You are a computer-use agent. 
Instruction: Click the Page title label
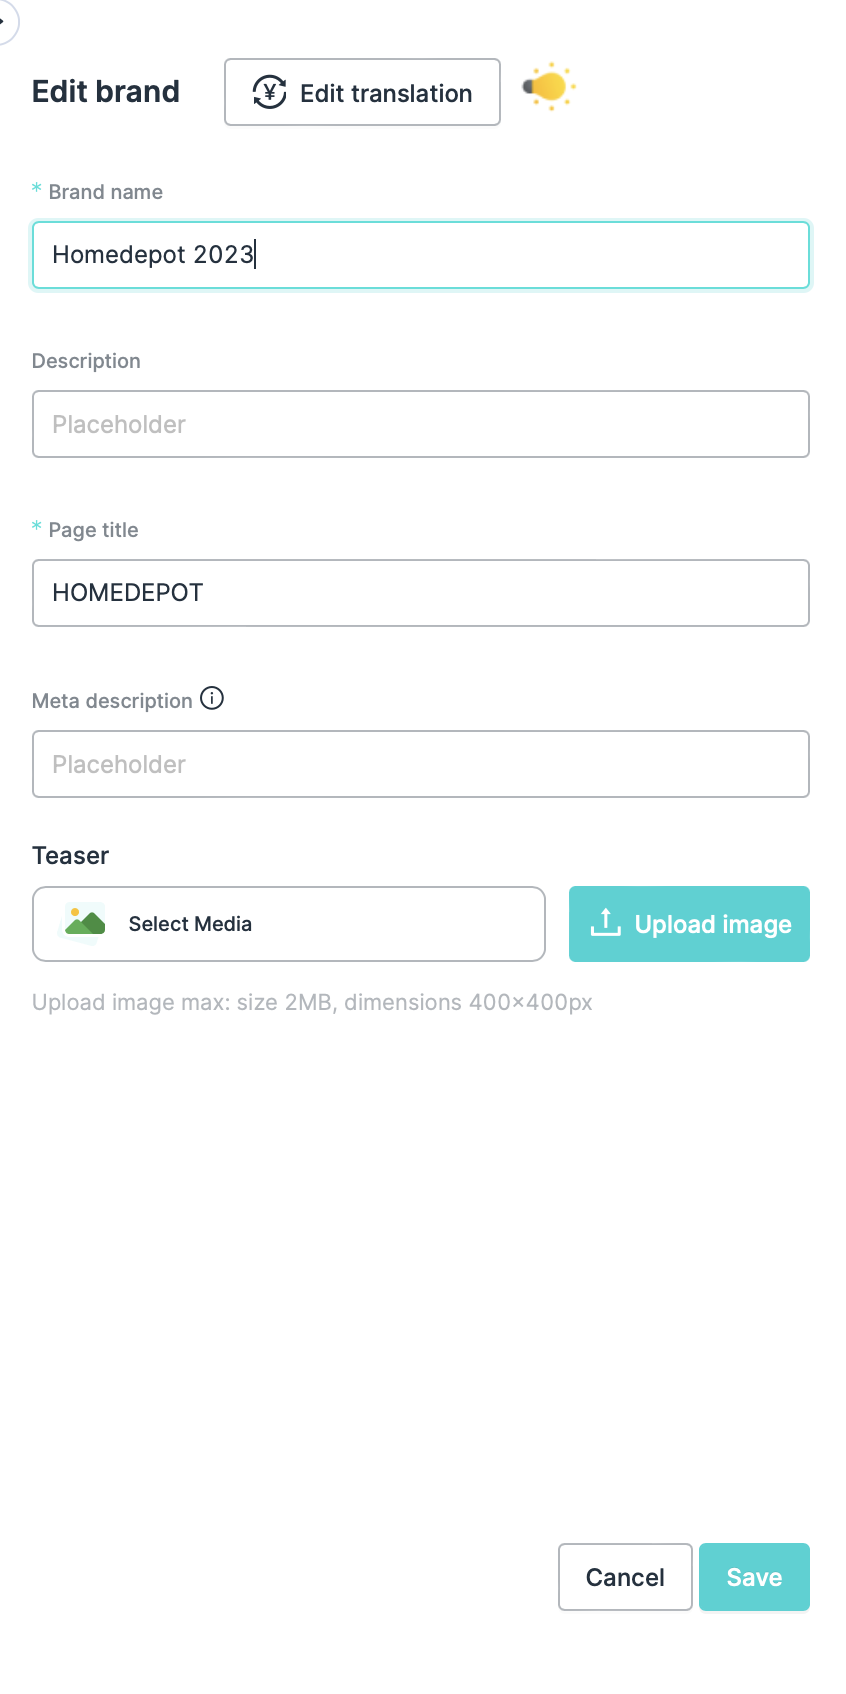(x=93, y=530)
